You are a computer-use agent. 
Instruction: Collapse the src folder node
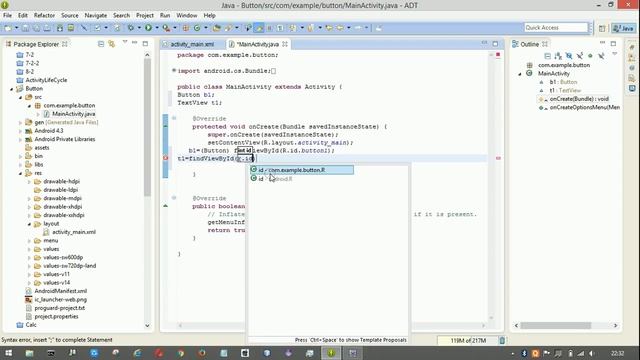[x=20, y=97]
